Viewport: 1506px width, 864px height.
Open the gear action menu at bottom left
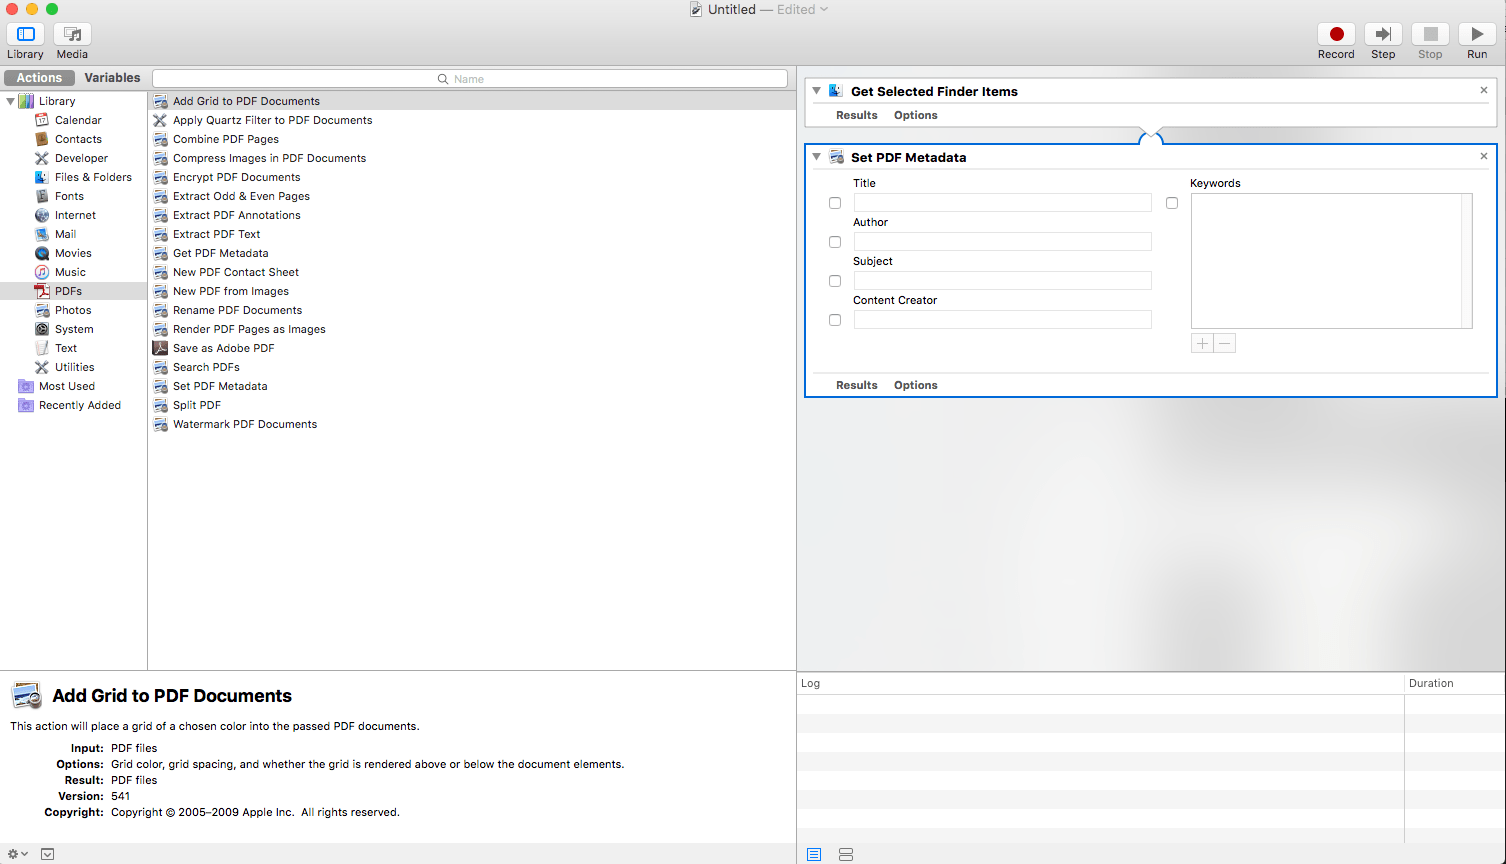(17, 854)
